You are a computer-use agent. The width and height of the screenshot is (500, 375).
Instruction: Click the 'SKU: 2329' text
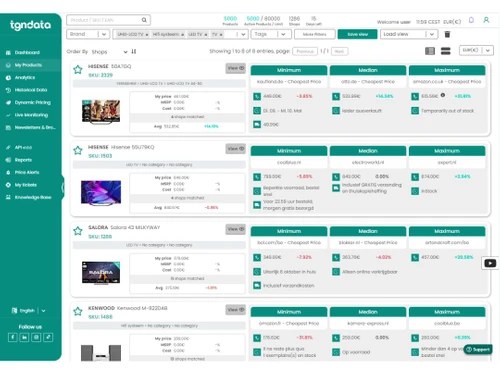coord(100,75)
